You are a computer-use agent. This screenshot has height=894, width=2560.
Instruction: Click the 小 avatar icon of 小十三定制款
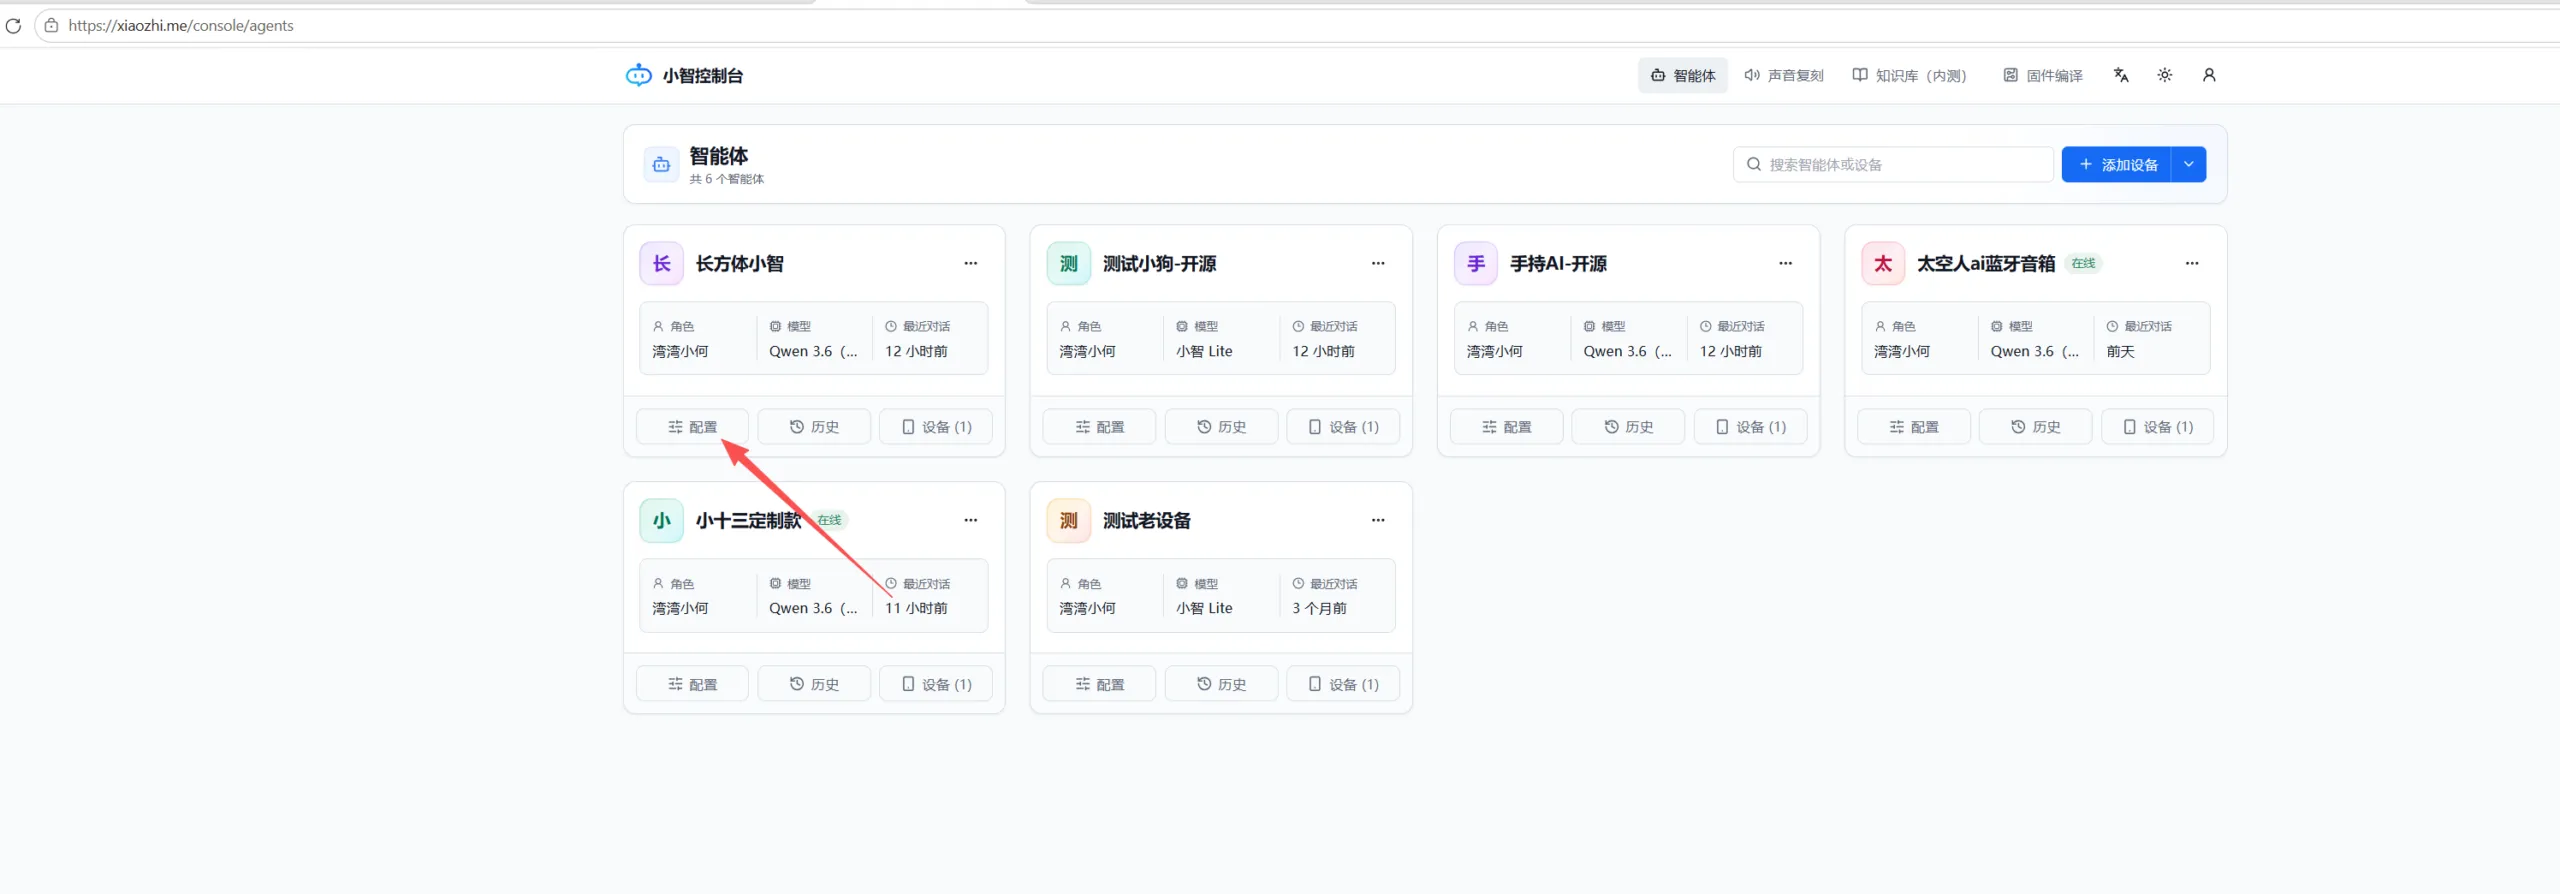point(661,521)
